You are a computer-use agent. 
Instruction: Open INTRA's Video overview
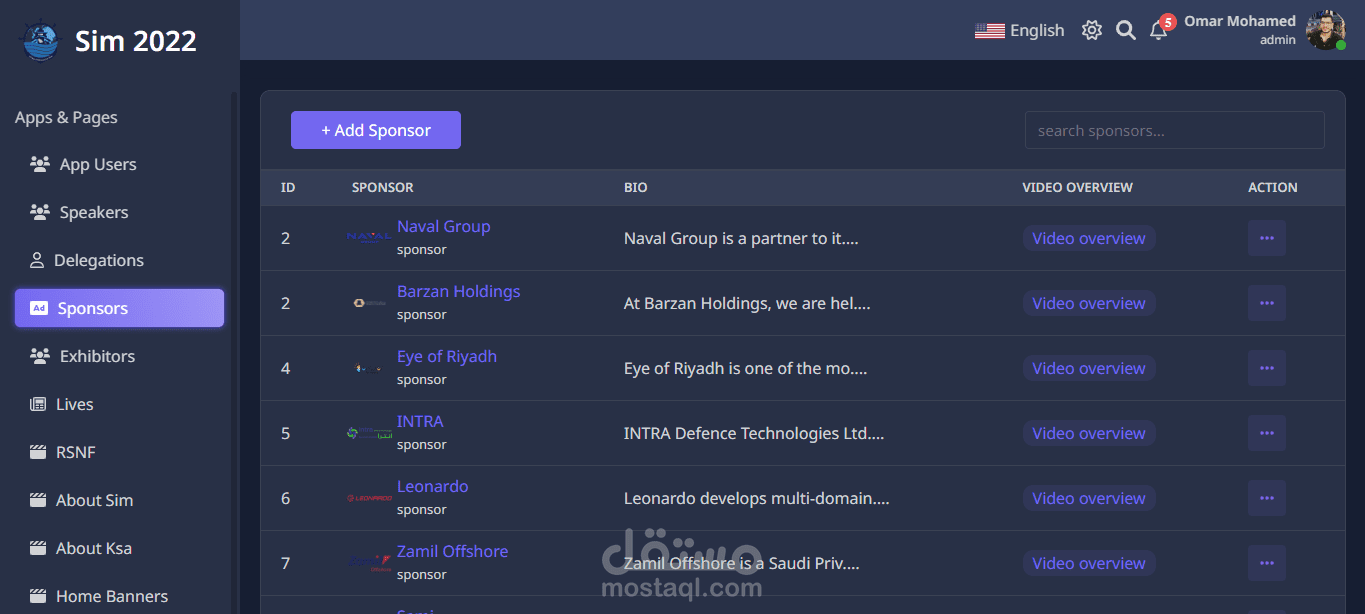(1089, 433)
